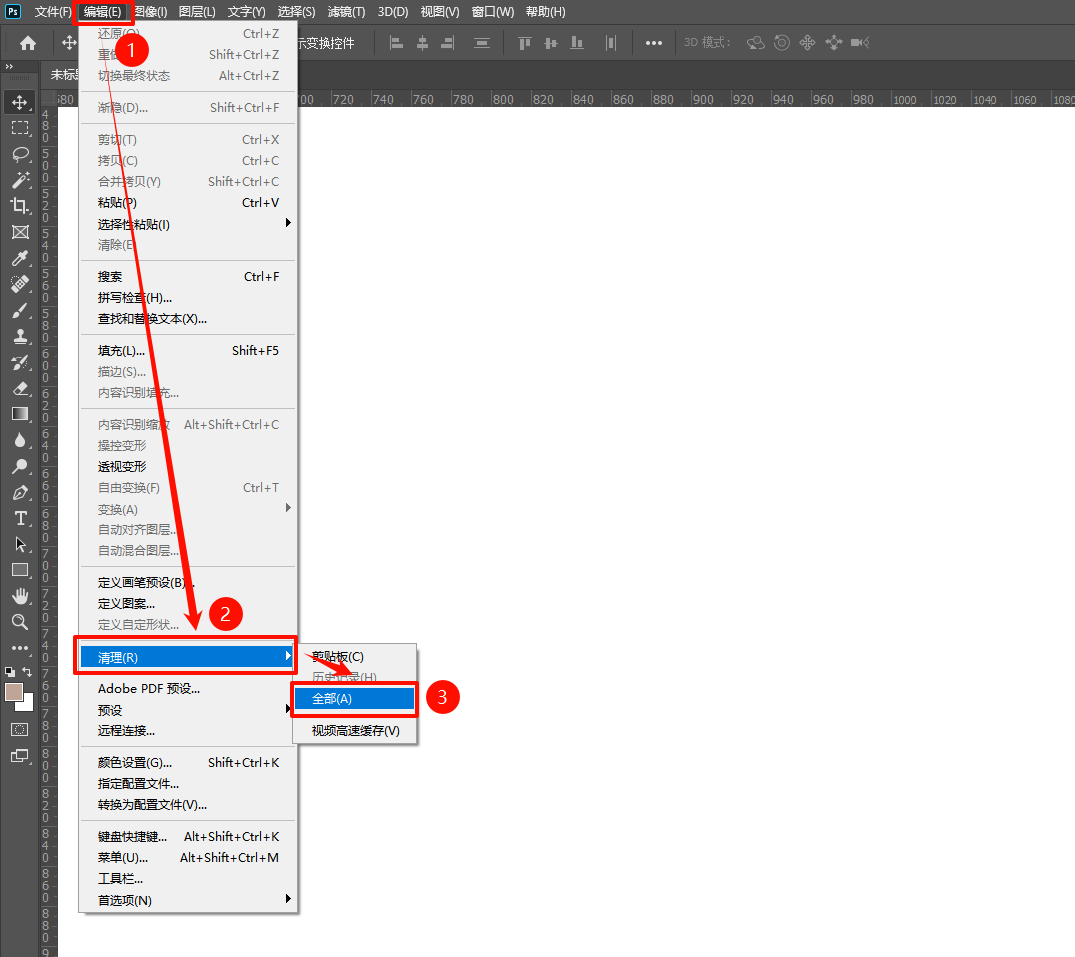Image resolution: width=1075 pixels, height=957 pixels.
Task: Select the Lasso tool
Action: pyautogui.click(x=20, y=154)
